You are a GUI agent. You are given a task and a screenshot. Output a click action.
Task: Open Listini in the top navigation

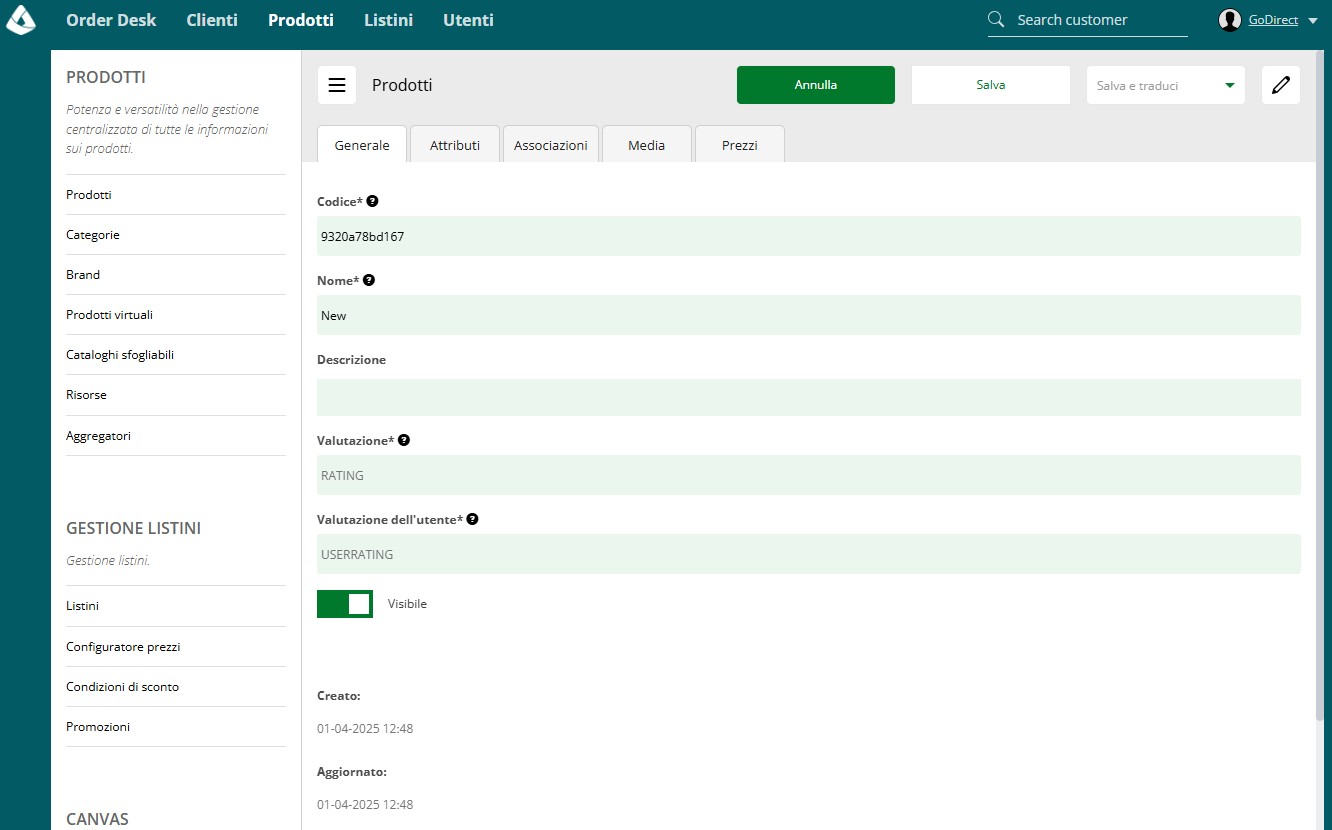388,20
